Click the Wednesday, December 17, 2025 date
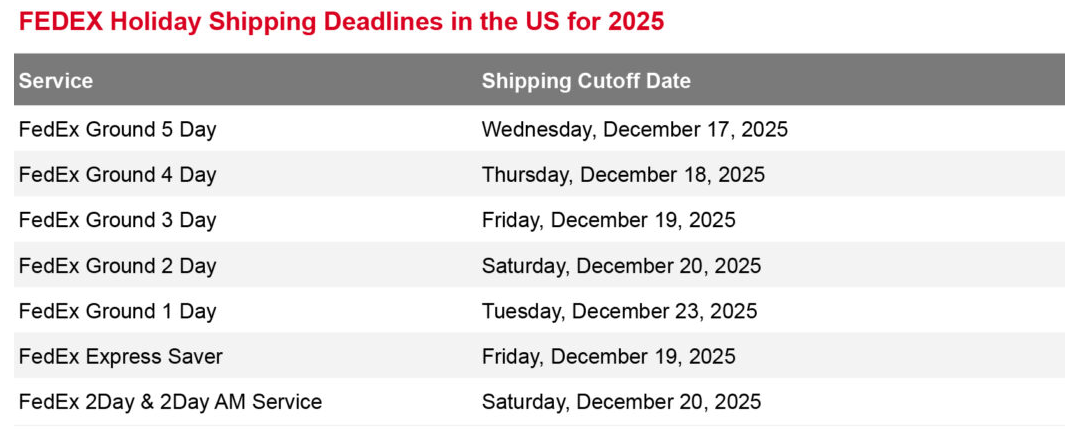The image size is (1070, 429). click(634, 129)
